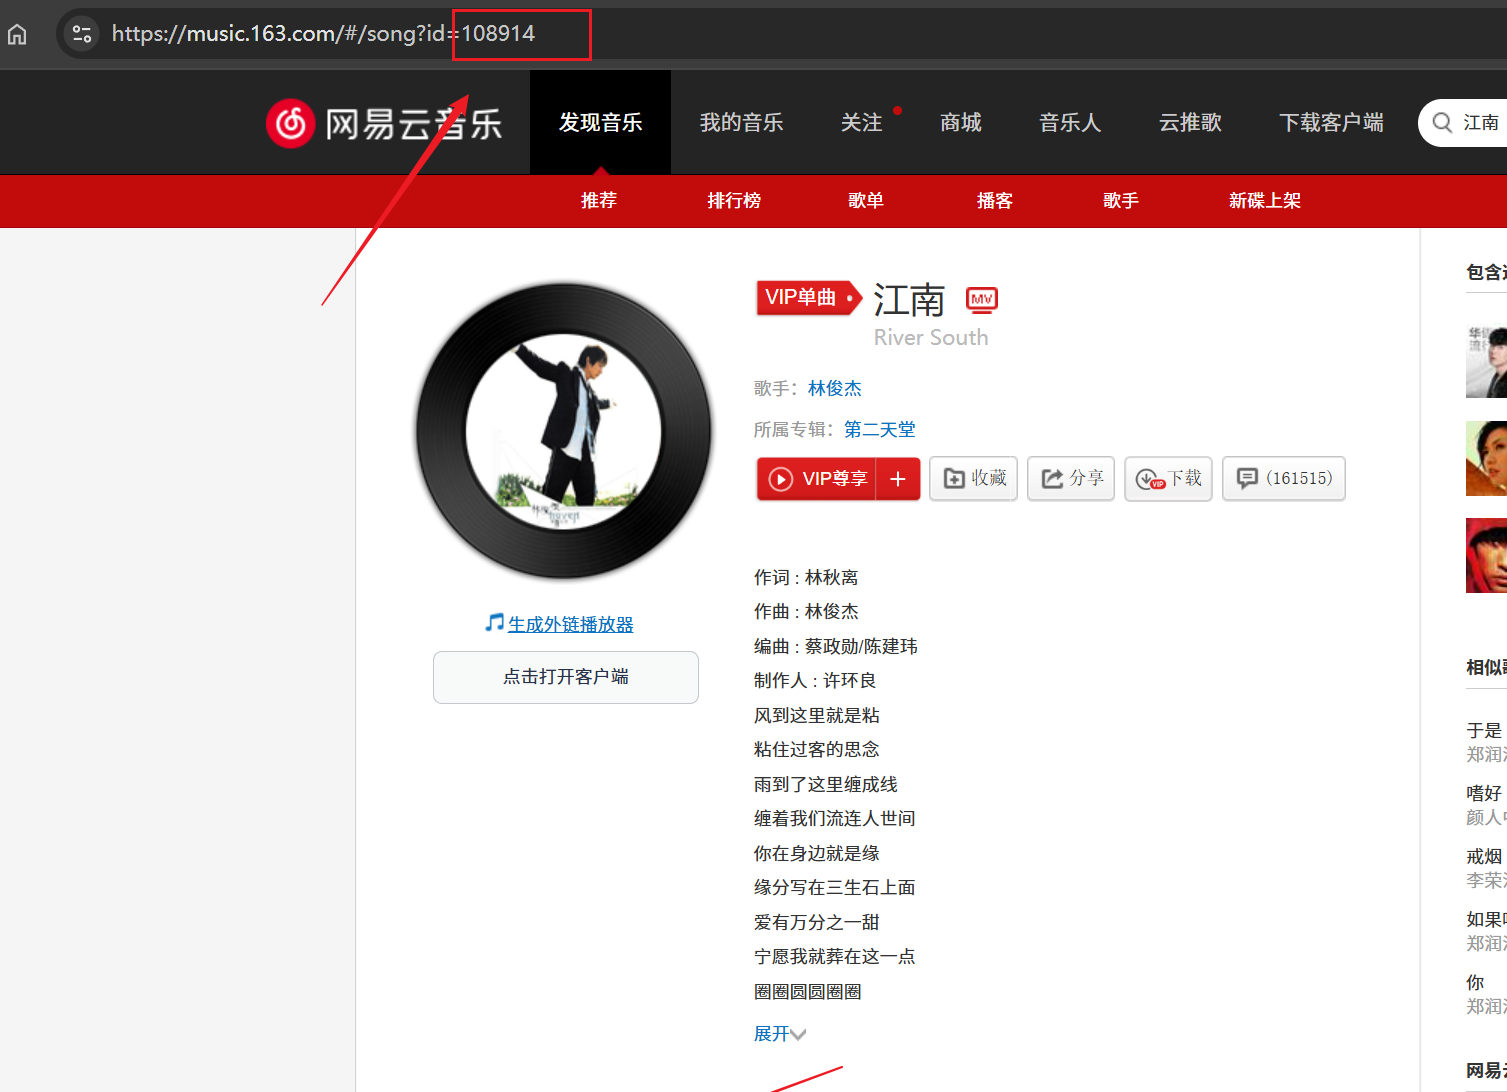The width and height of the screenshot is (1507, 1092).
Task: Open second playlist thumbnail in sidebar
Action: pyautogui.click(x=1486, y=458)
